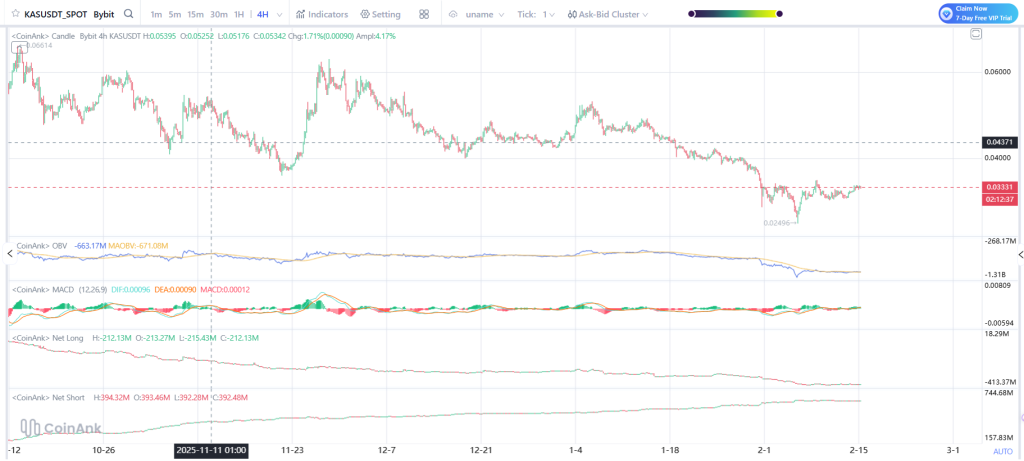Open chart Setting gear
The image size is (1024, 461).
(380, 15)
